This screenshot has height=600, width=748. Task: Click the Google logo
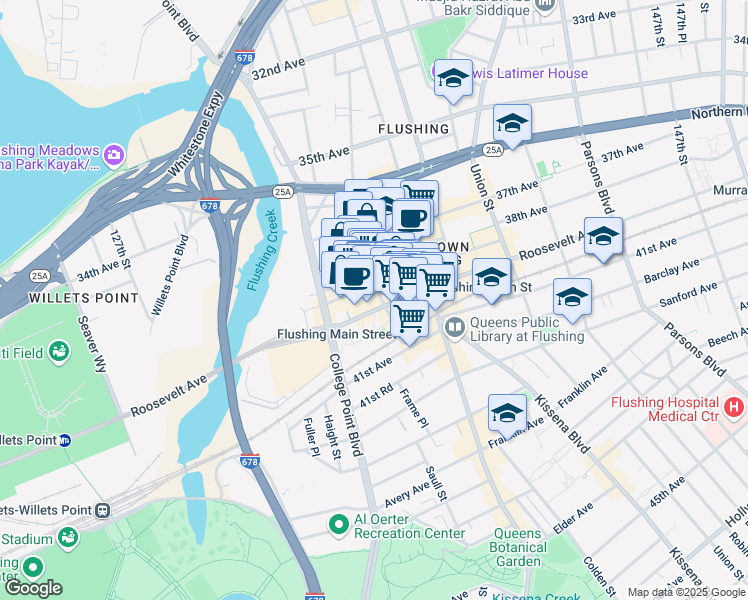(33, 589)
